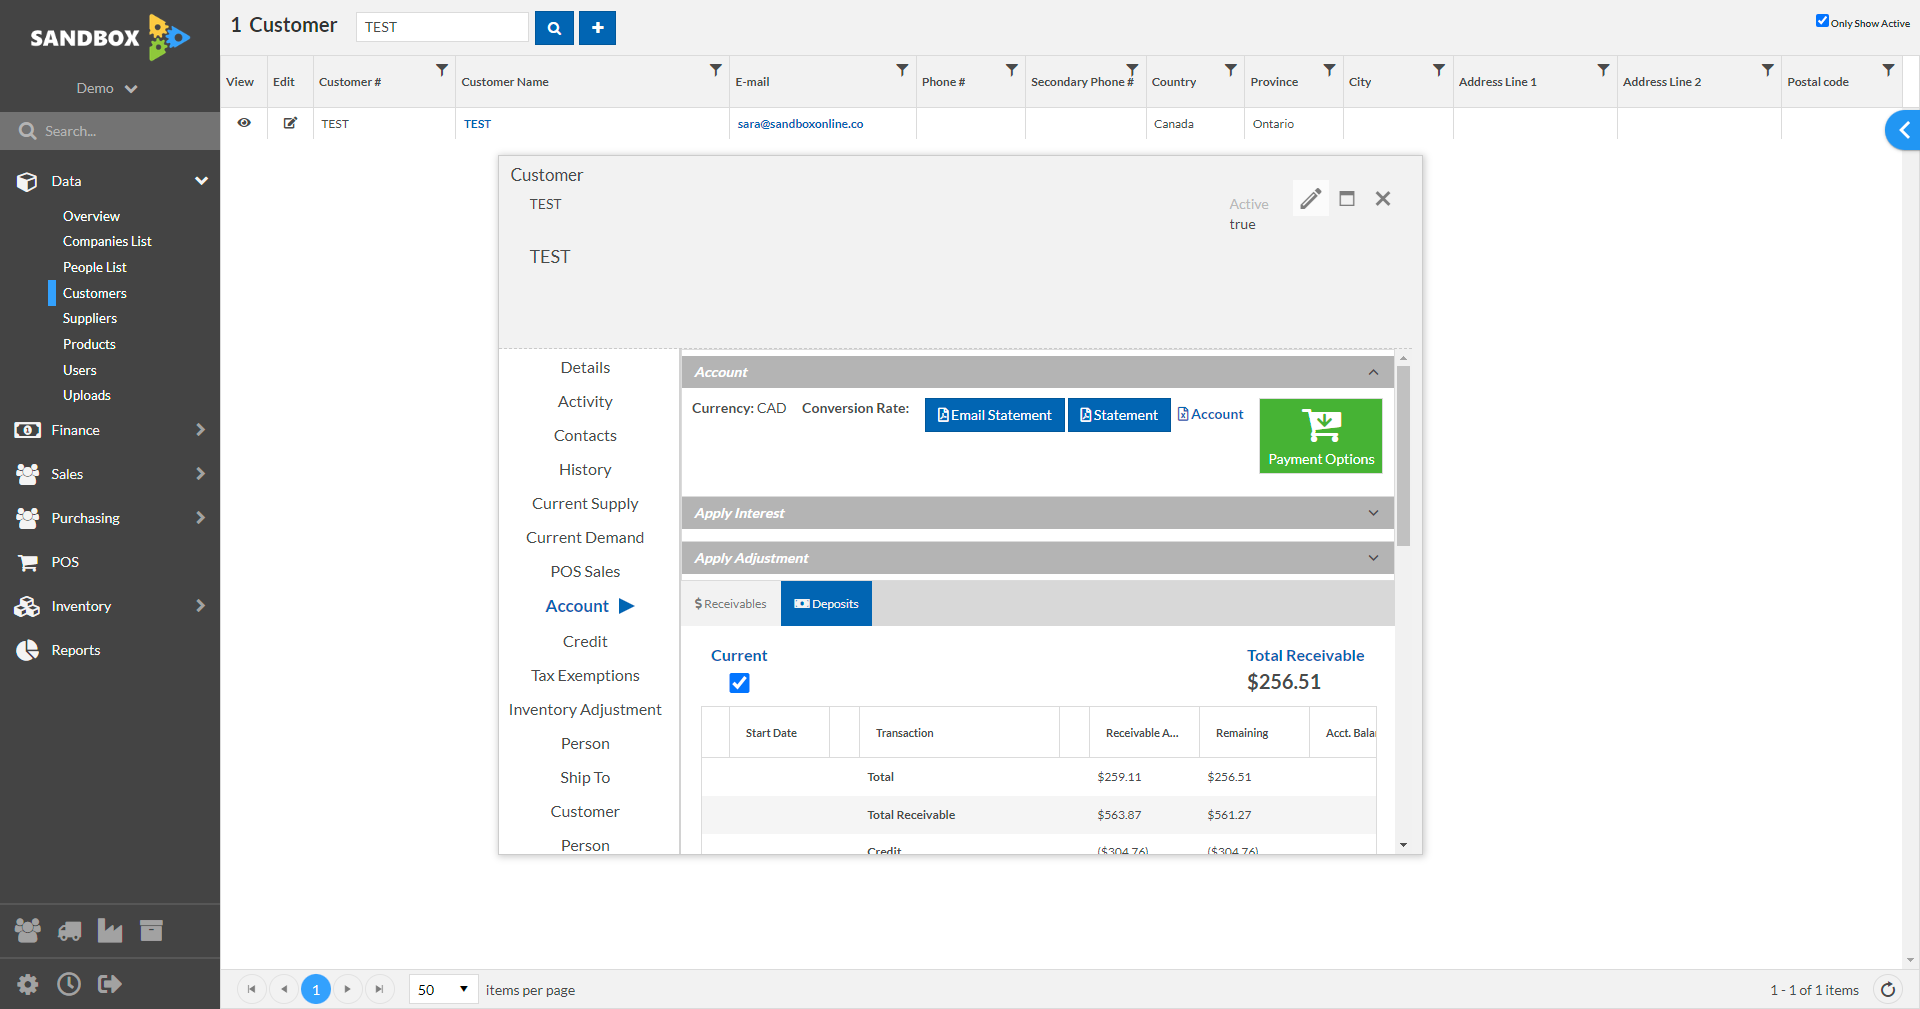Click the Statement button
Viewport: 1920px width, 1009px height.
coord(1119,415)
